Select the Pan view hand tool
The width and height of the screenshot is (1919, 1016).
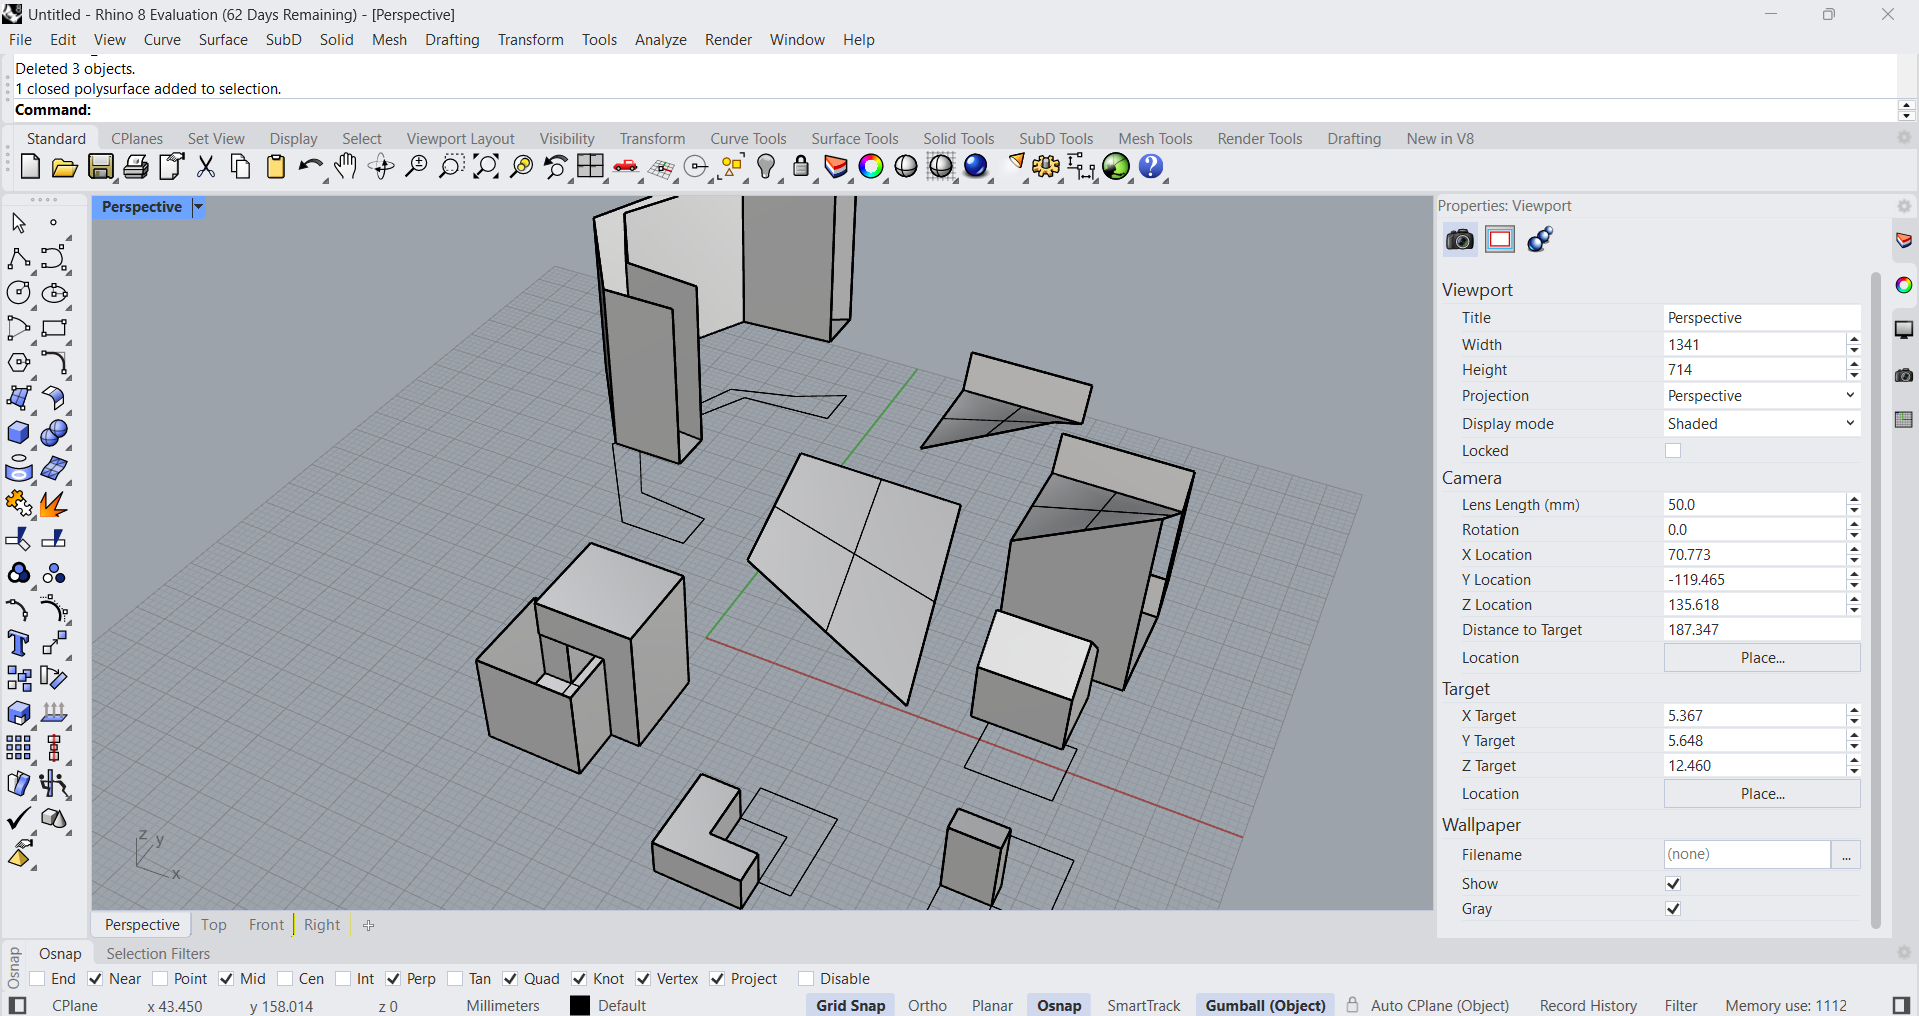point(346,167)
